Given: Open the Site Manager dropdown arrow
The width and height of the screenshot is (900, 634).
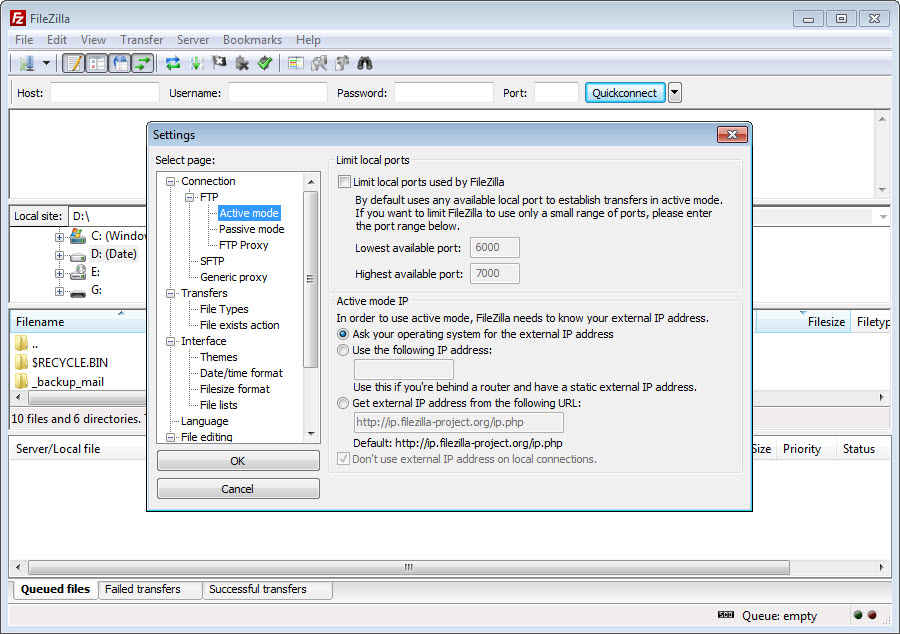Looking at the screenshot, I should tap(46, 63).
